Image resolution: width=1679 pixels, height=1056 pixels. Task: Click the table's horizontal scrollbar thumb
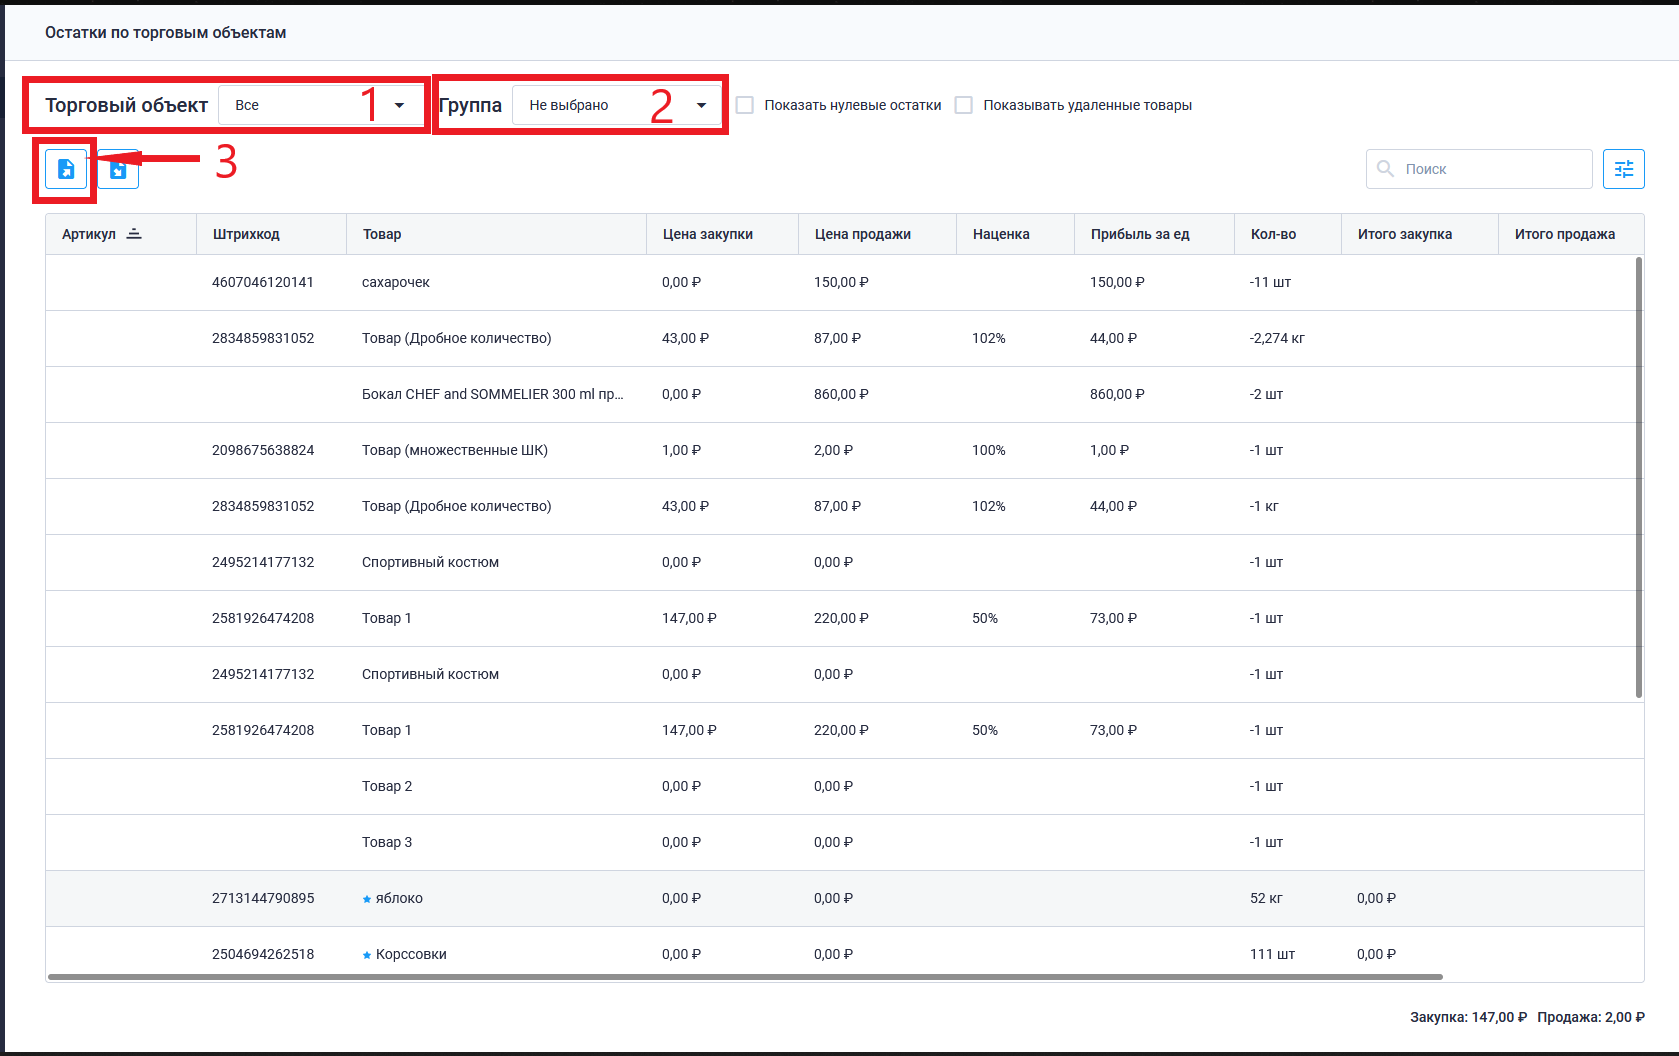tap(745, 977)
